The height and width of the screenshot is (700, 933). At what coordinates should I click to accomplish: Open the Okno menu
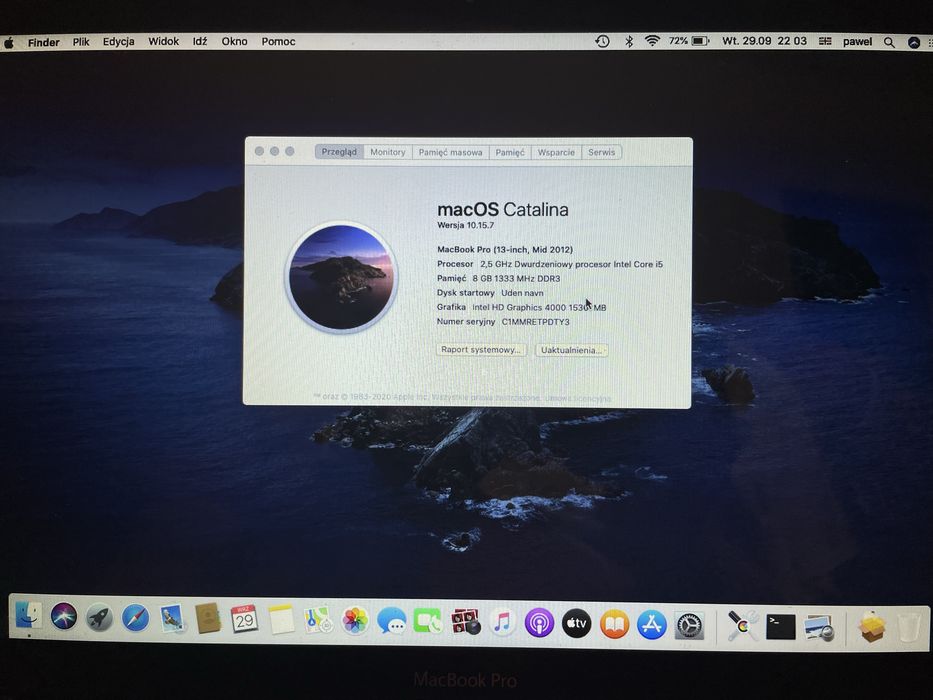coord(234,41)
